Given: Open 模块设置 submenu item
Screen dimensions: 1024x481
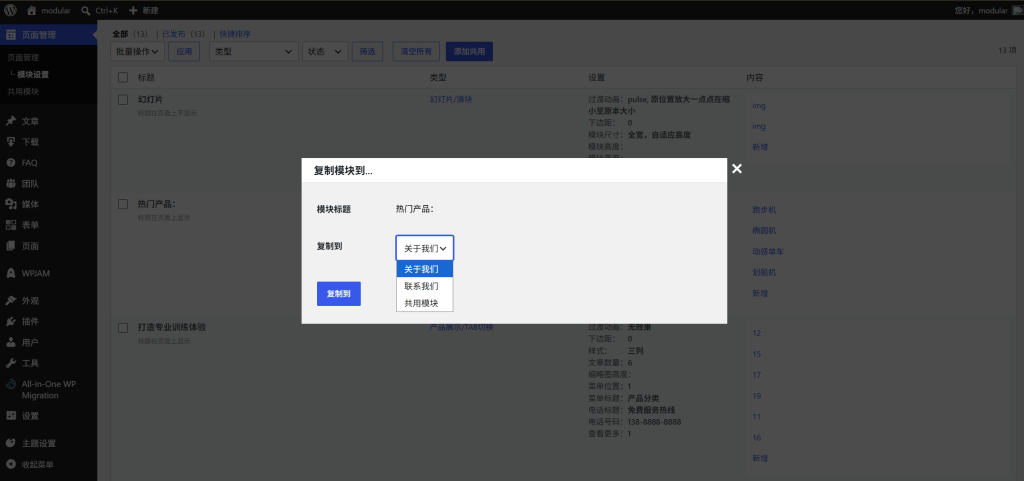Looking at the screenshot, I should [x=33, y=74].
